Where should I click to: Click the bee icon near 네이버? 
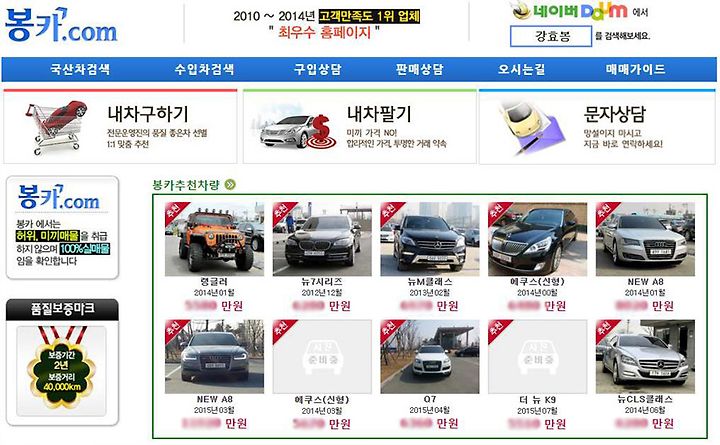[x=521, y=11]
